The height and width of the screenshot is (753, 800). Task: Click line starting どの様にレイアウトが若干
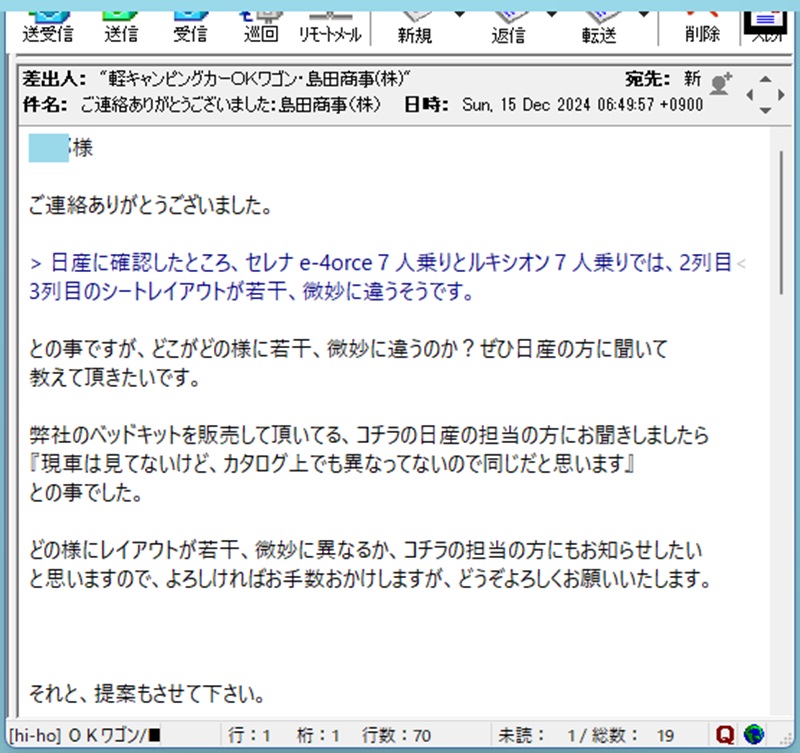(x=366, y=550)
